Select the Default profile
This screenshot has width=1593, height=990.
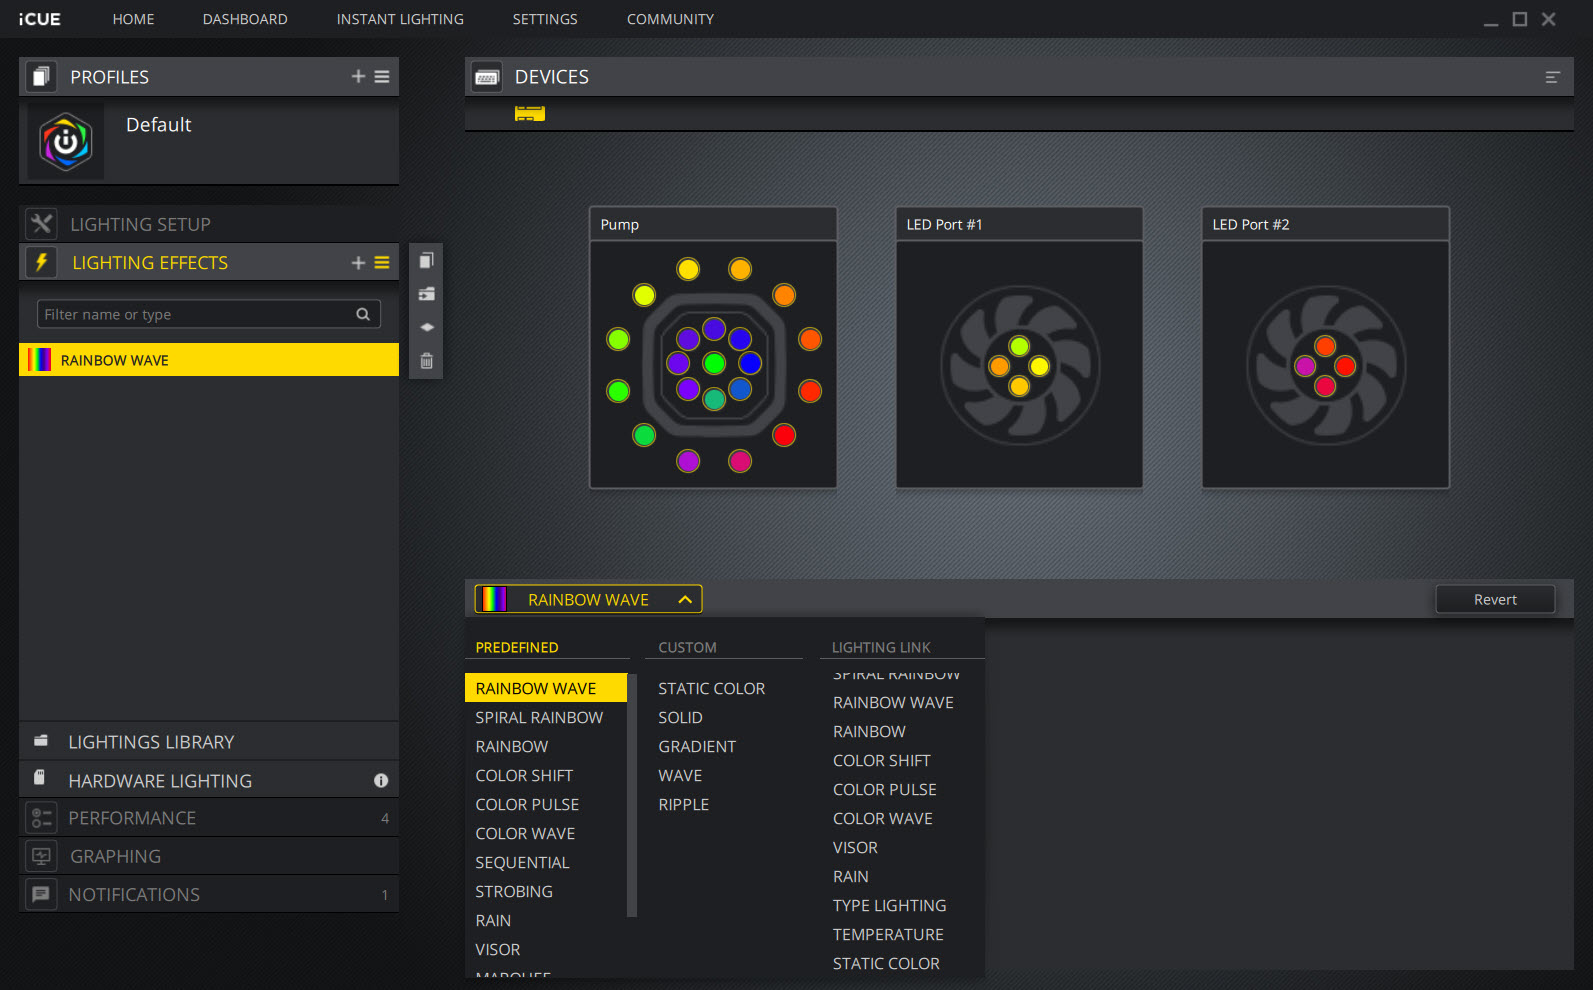(x=209, y=142)
